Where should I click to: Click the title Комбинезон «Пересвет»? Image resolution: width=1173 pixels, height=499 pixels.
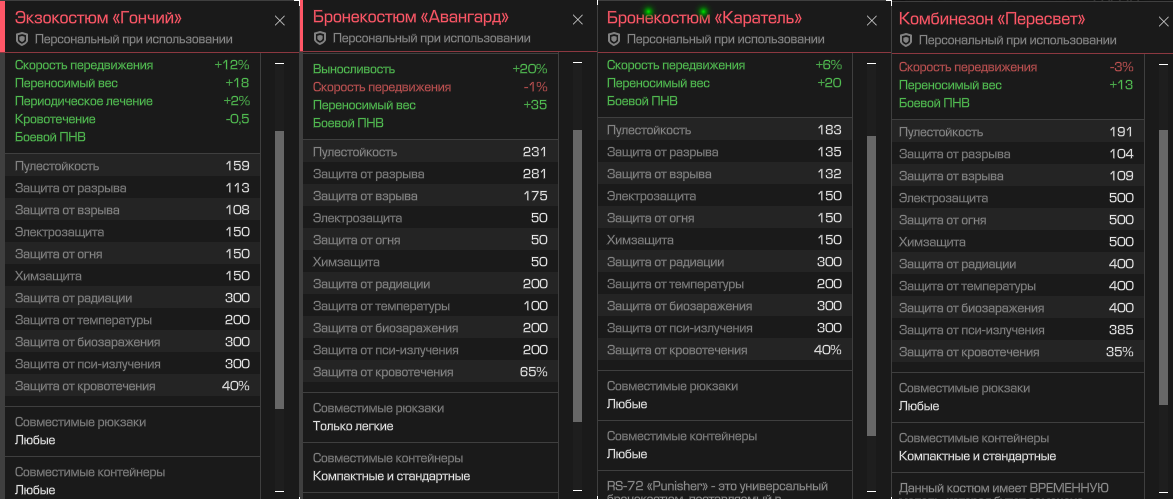tap(992, 19)
